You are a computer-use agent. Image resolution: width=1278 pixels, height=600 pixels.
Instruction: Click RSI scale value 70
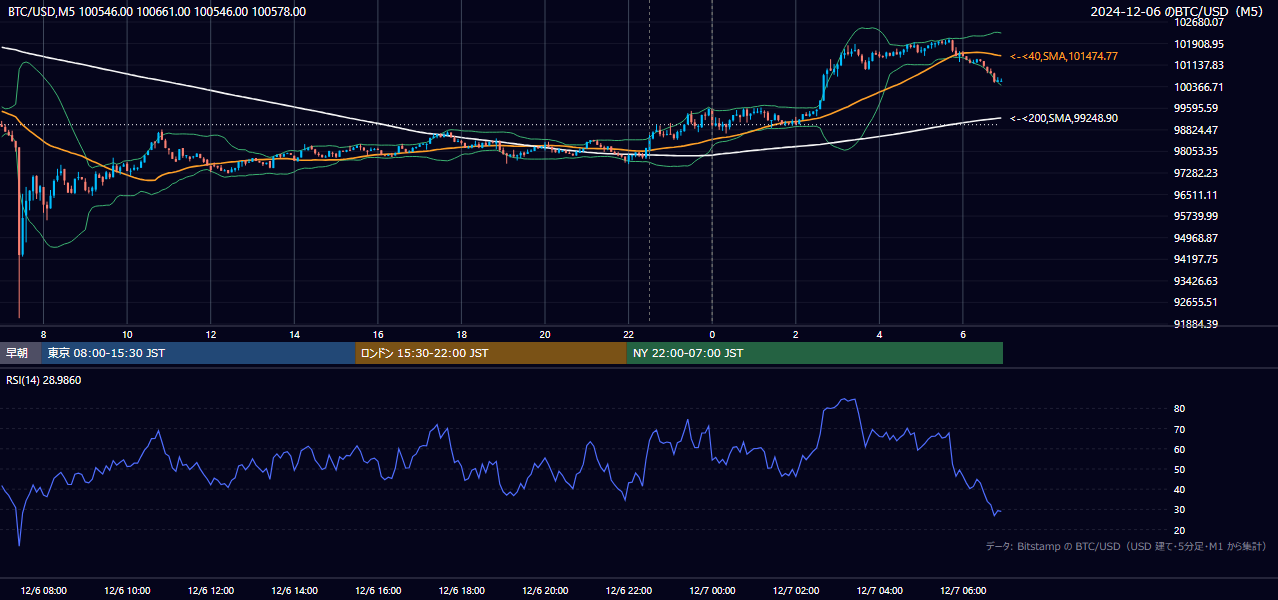[1180, 429]
